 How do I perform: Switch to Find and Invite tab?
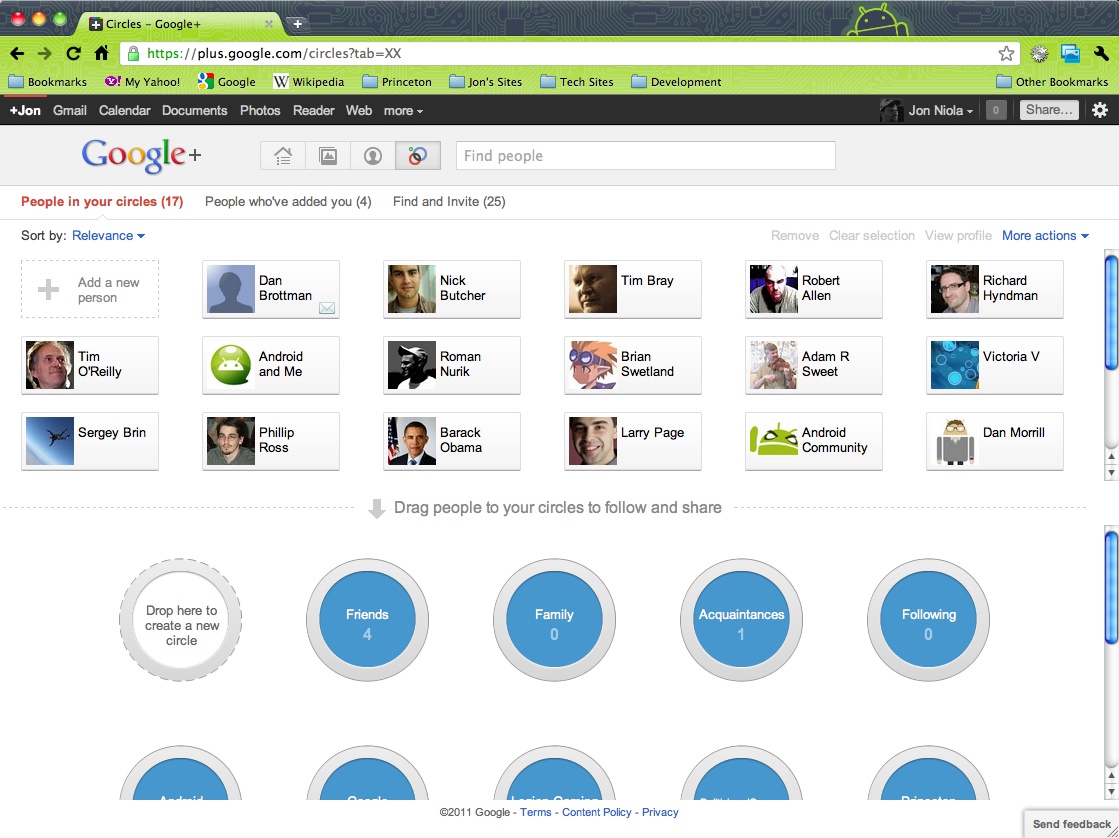pyautogui.click(x=449, y=201)
